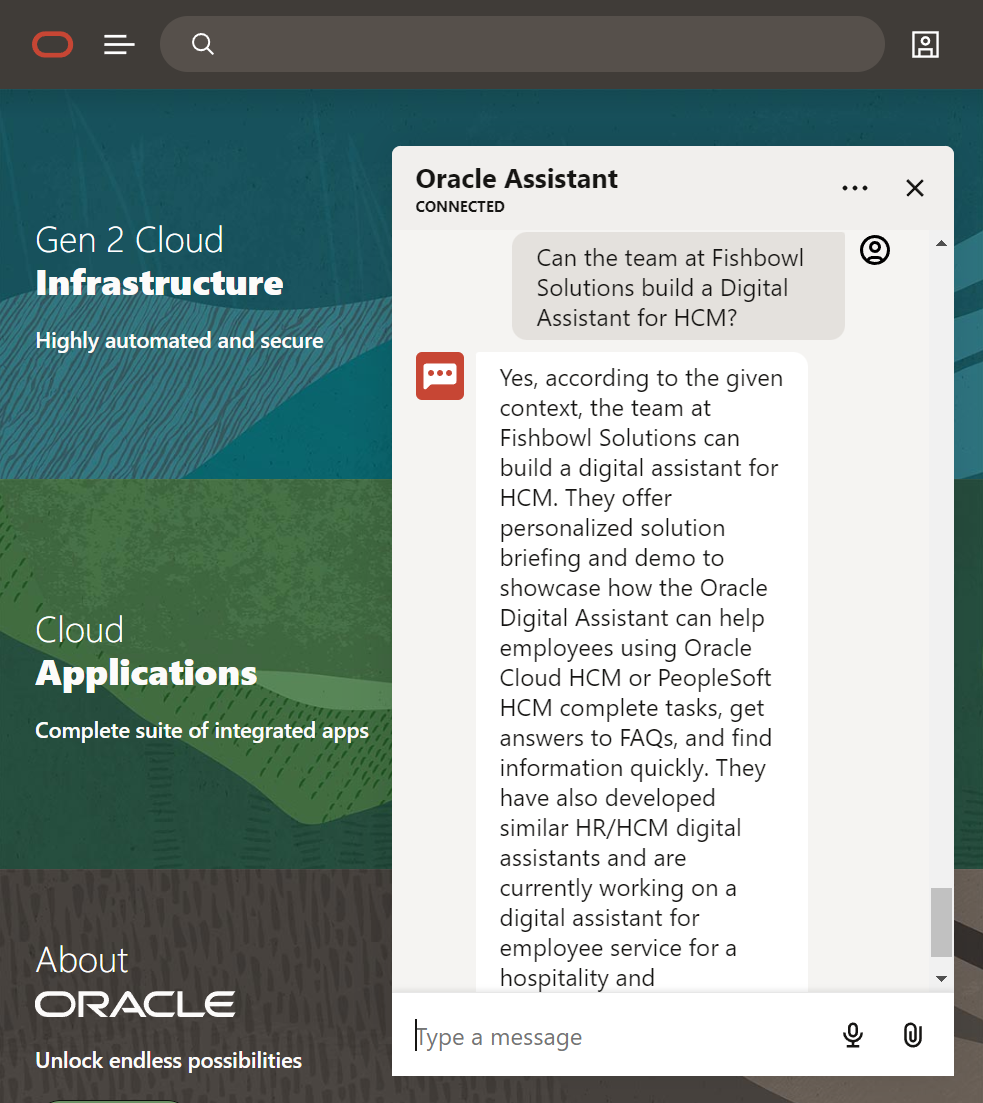Click Unlock endless possibilities text
983x1103 pixels.
(x=169, y=1060)
